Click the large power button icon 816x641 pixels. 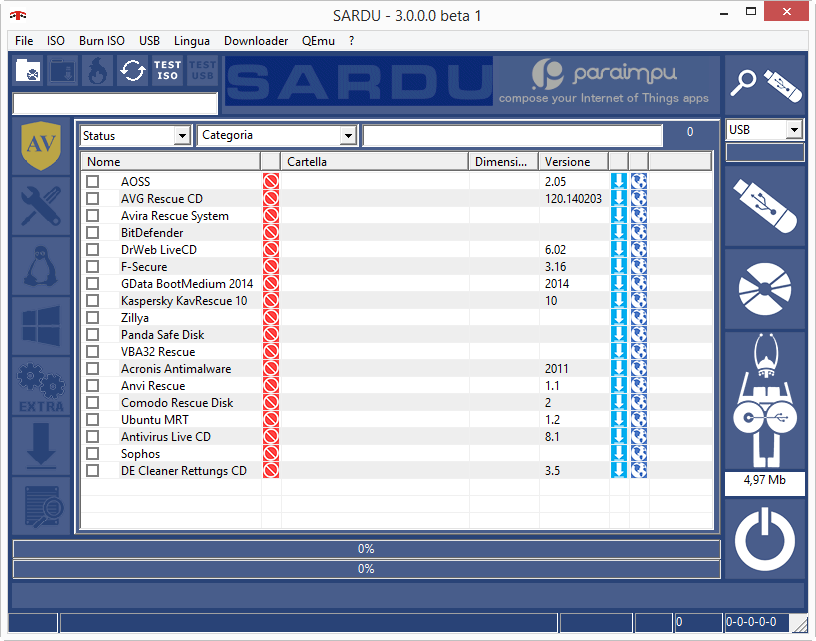click(765, 540)
